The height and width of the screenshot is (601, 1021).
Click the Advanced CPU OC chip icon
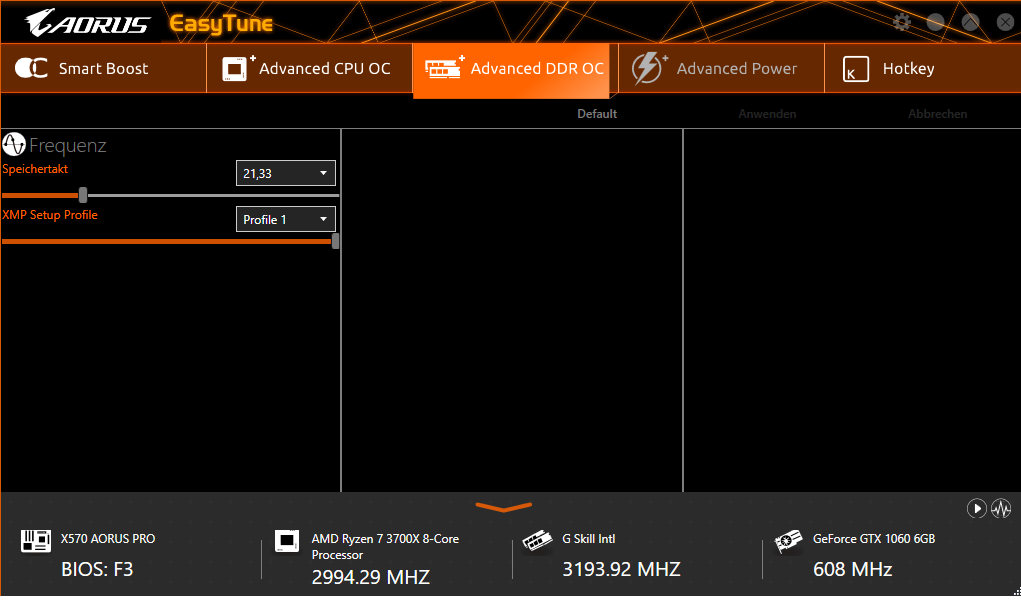tap(238, 68)
